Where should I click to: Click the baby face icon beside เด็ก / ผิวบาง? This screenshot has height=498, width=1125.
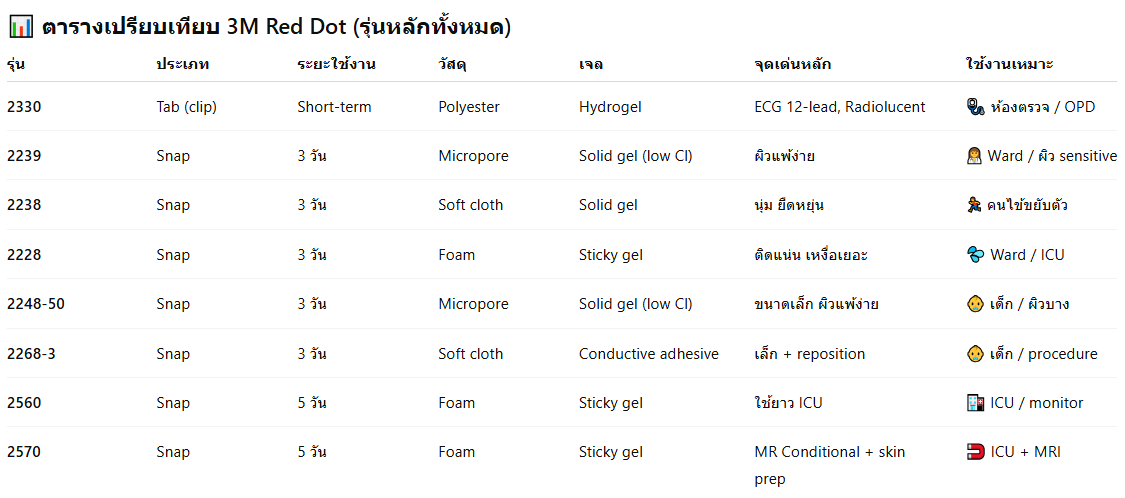[975, 304]
